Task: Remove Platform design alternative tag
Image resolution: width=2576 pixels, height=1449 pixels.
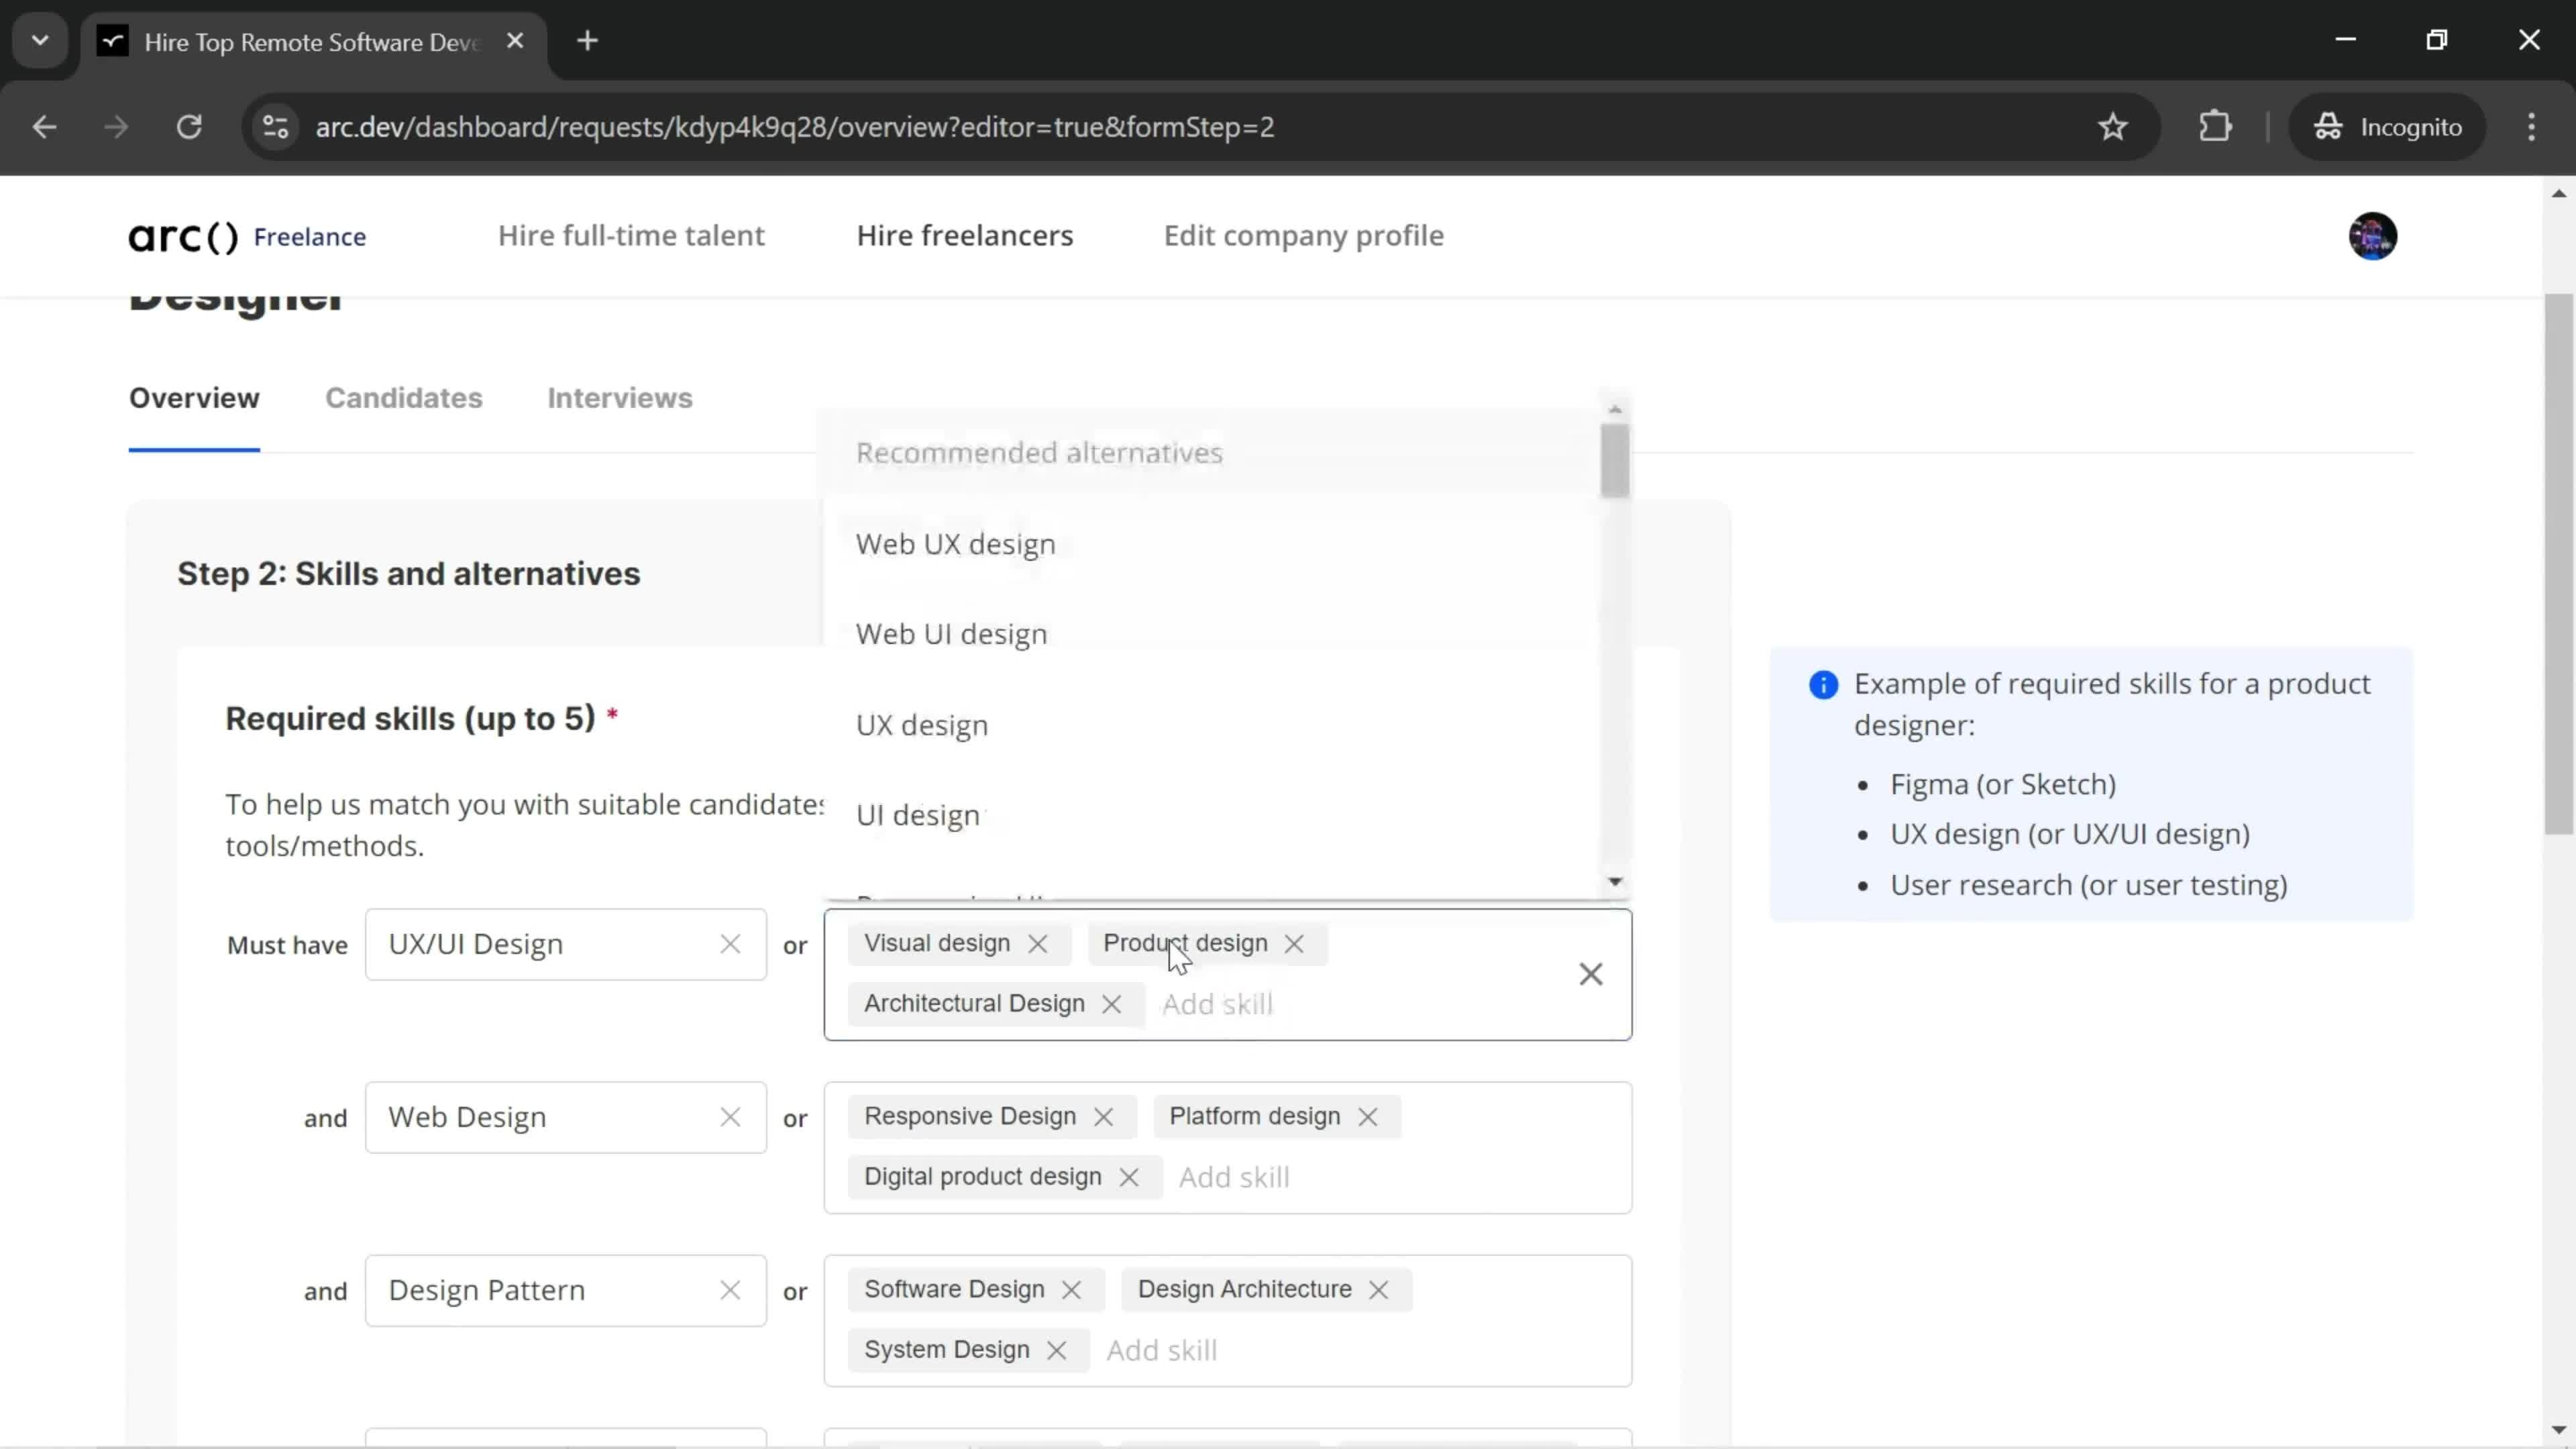Action: (x=1371, y=1116)
